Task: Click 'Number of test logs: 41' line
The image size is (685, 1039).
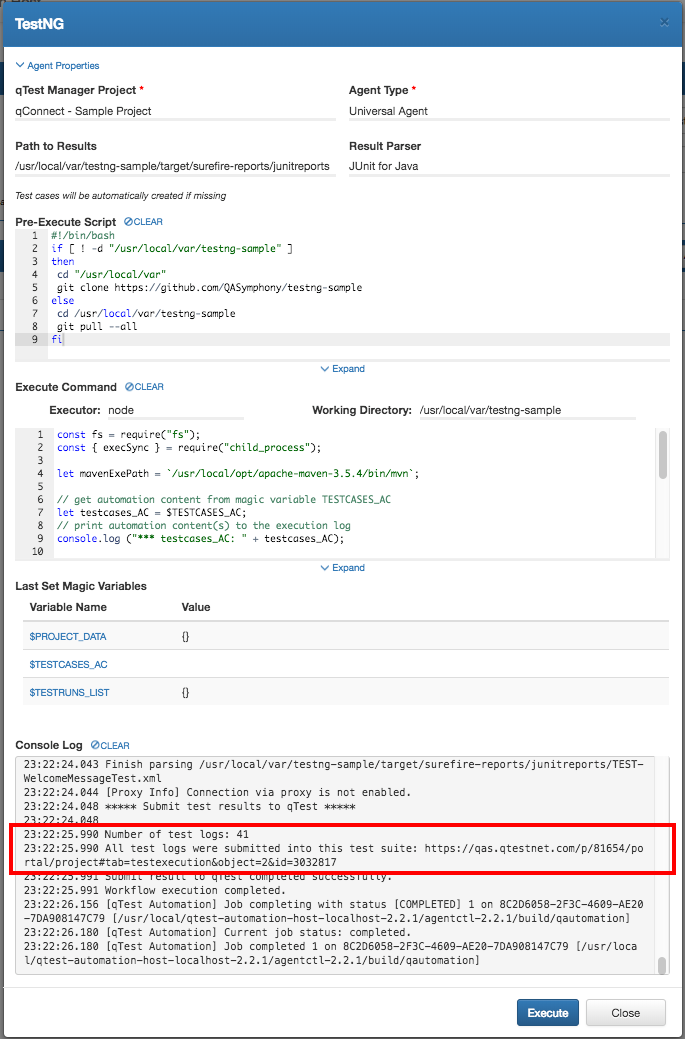Action: click(x=136, y=834)
